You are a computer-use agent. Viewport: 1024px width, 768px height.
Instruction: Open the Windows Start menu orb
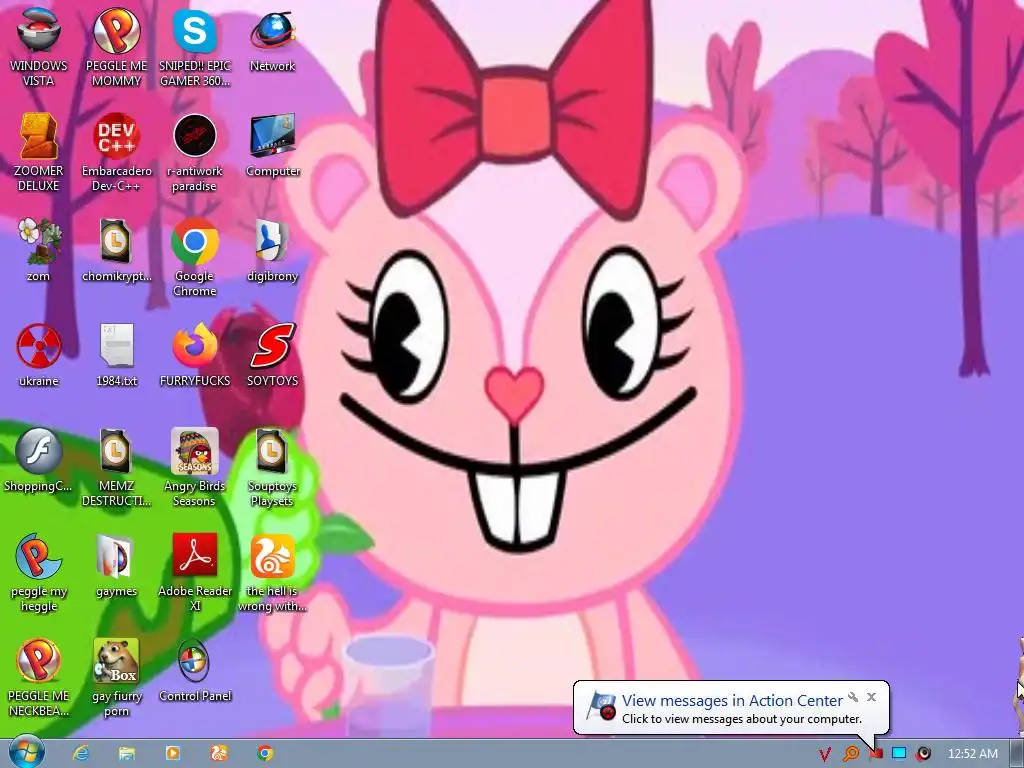[27, 752]
